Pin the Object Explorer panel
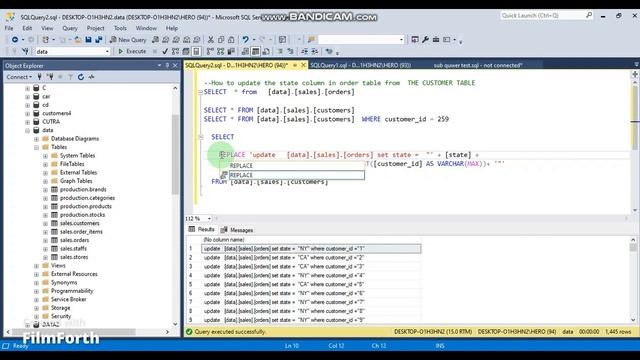The width and height of the screenshot is (640, 360). [167, 65]
